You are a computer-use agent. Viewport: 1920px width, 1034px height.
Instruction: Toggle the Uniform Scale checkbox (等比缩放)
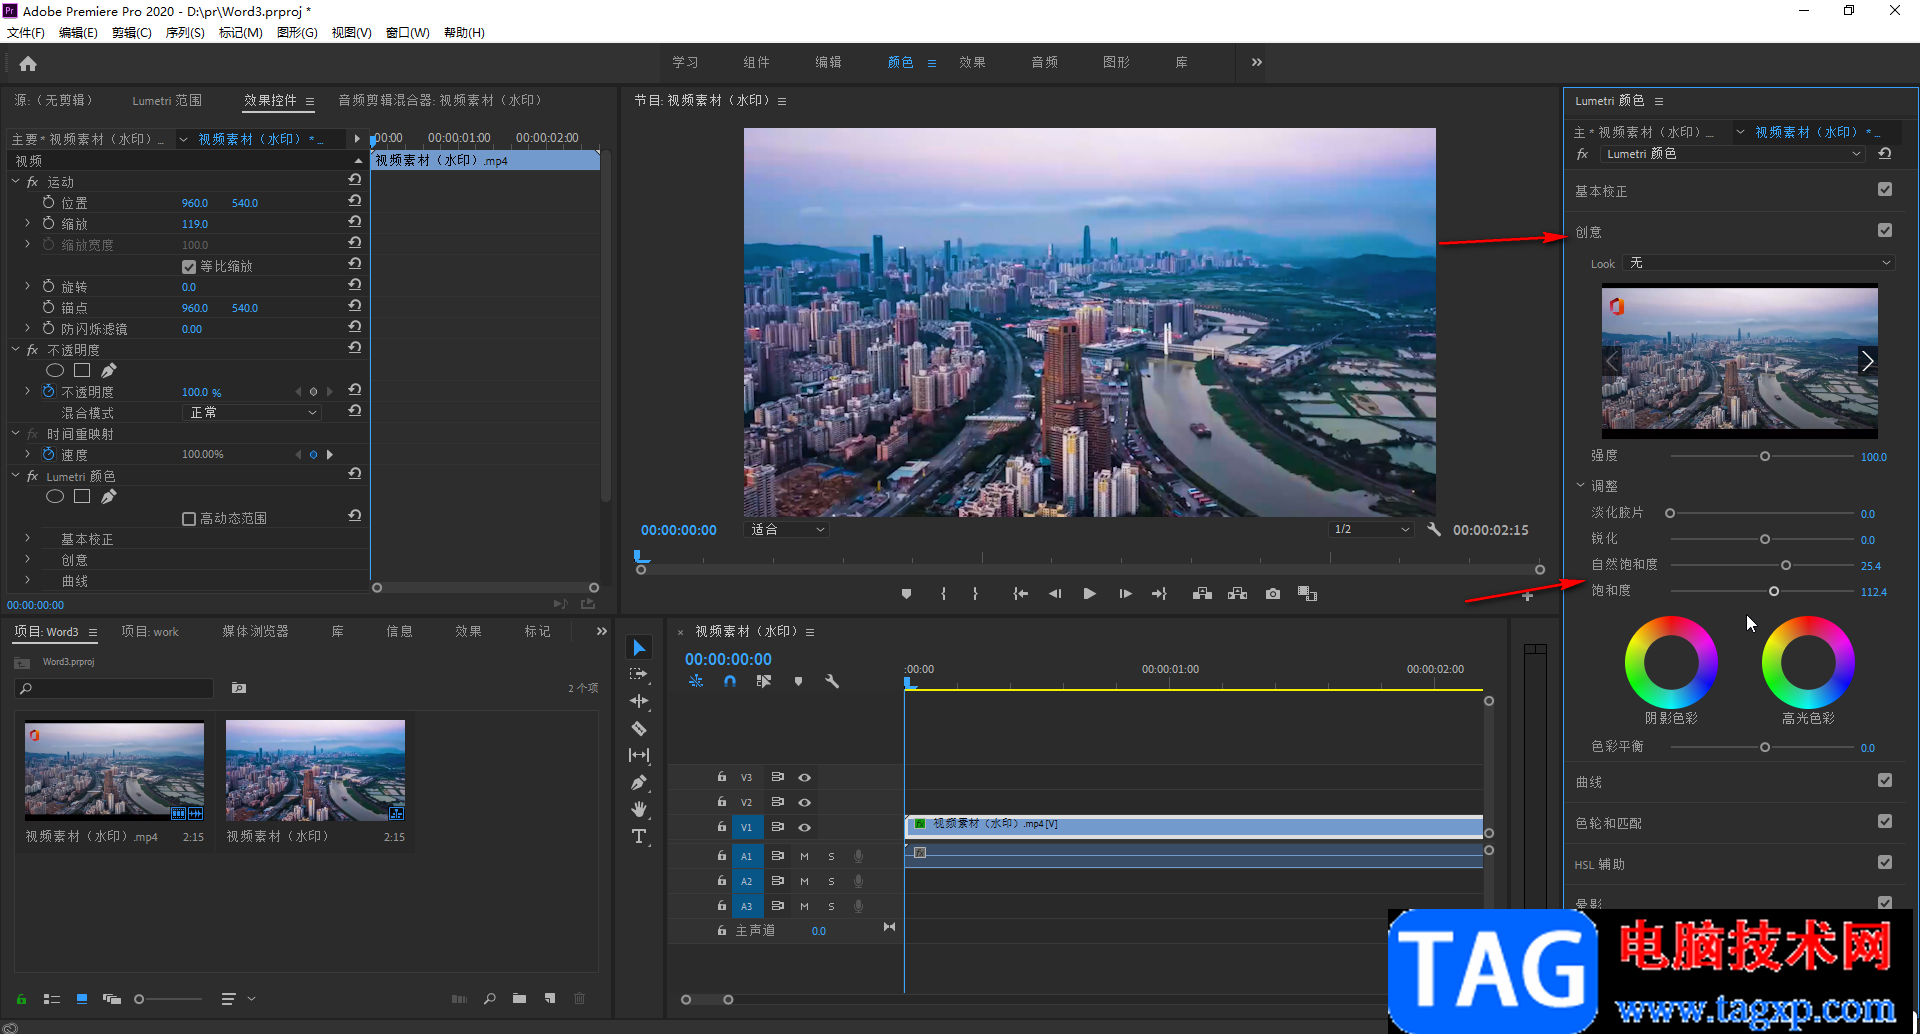pyautogui.click(x=189, y=267)
